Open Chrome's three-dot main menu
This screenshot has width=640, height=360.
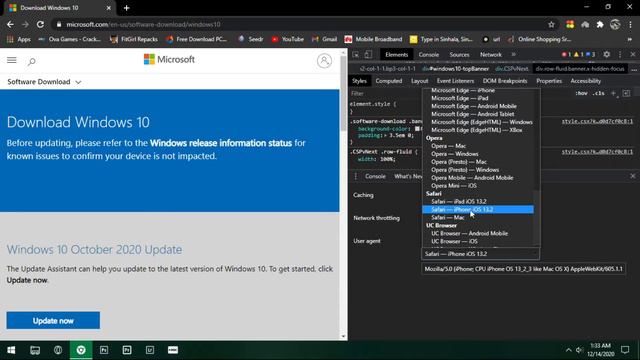pos(631,24)
